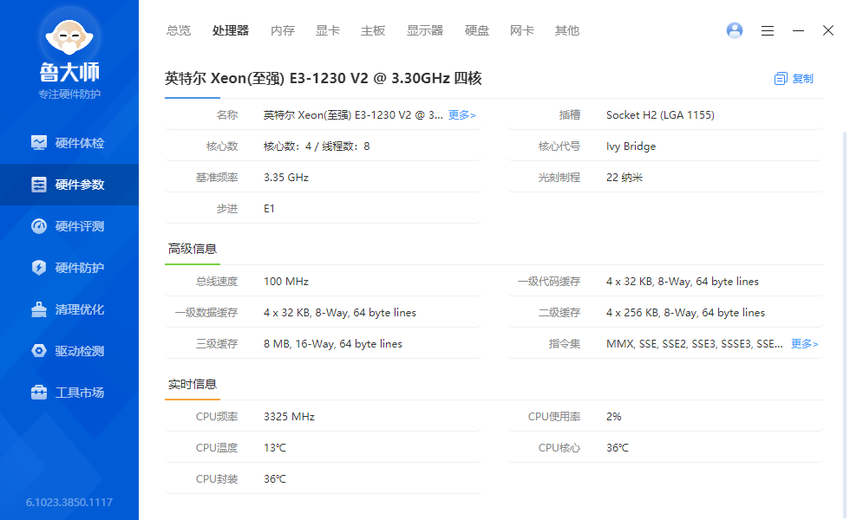Viewport: 850px width, 520px height.
Task: Switch to the 内存 tab
Action: [282, 30]
